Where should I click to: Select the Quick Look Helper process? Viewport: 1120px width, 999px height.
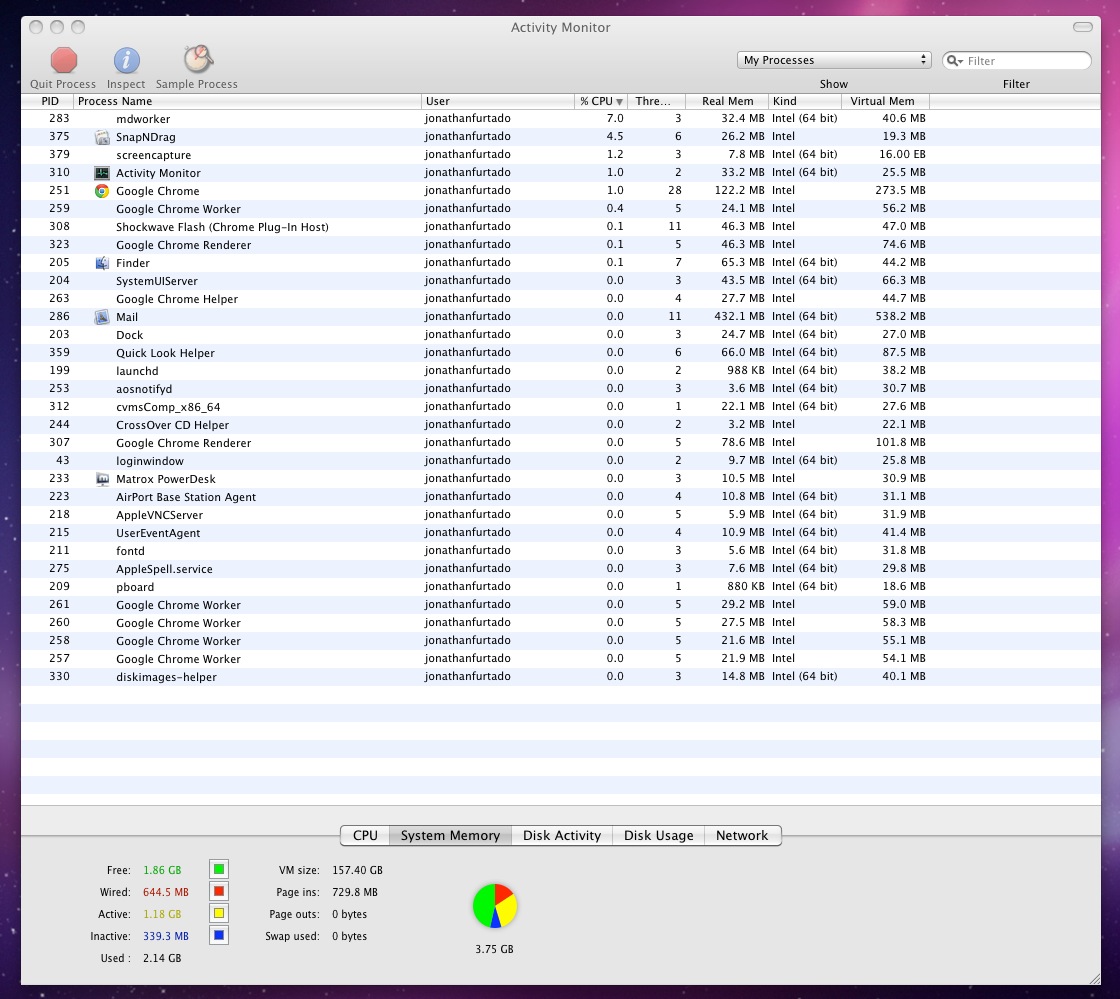click(x=561, y=353)
